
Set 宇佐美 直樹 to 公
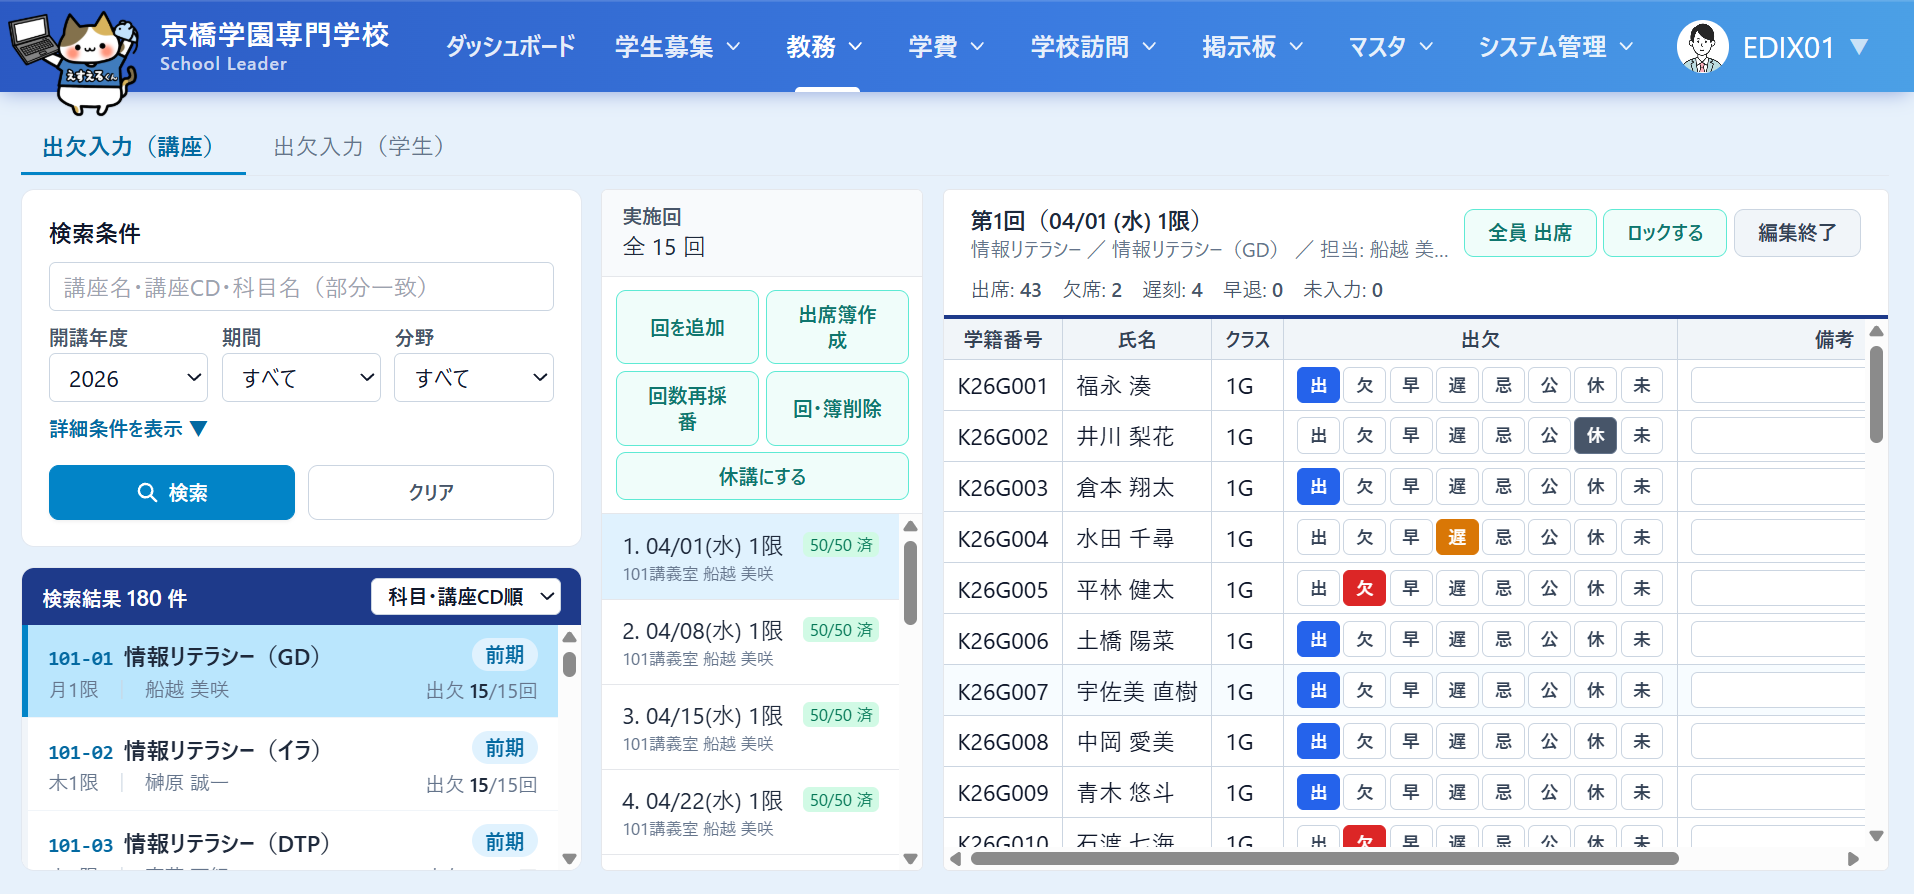point(1549,691)
